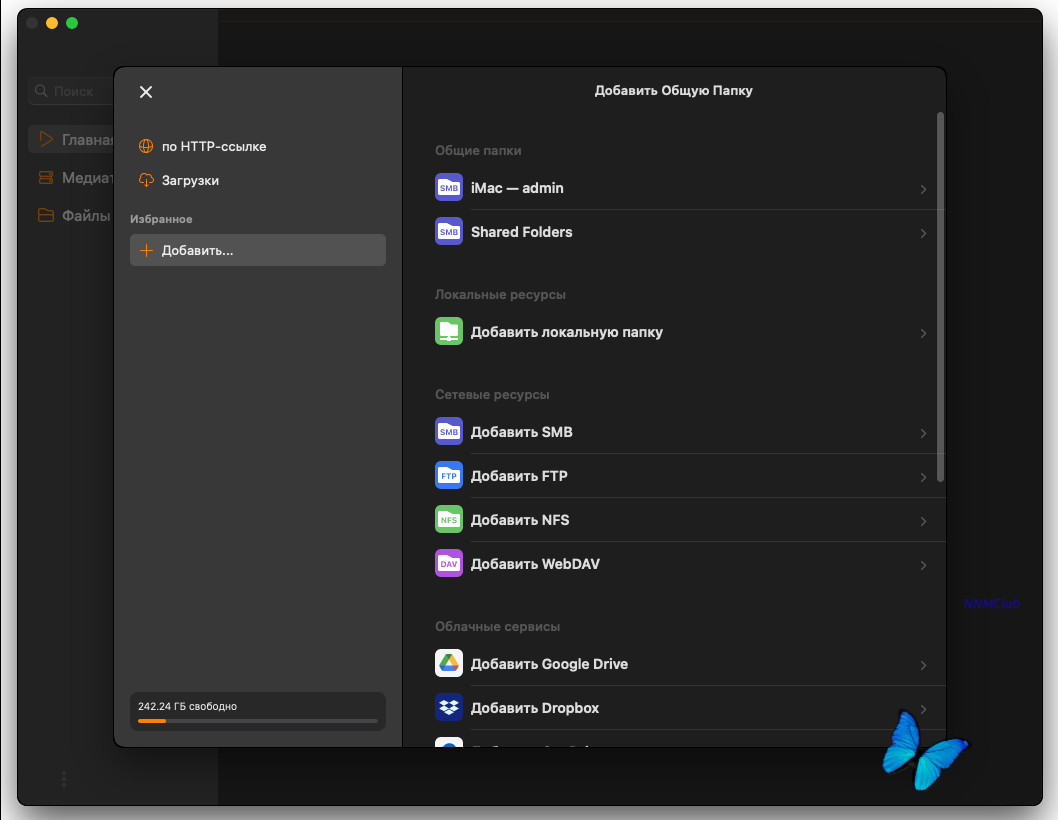Click the SMB icon for Shared Folders
Image resolution: width=1058 pixels, height=820 pixels.
click(x=449, y=231)
